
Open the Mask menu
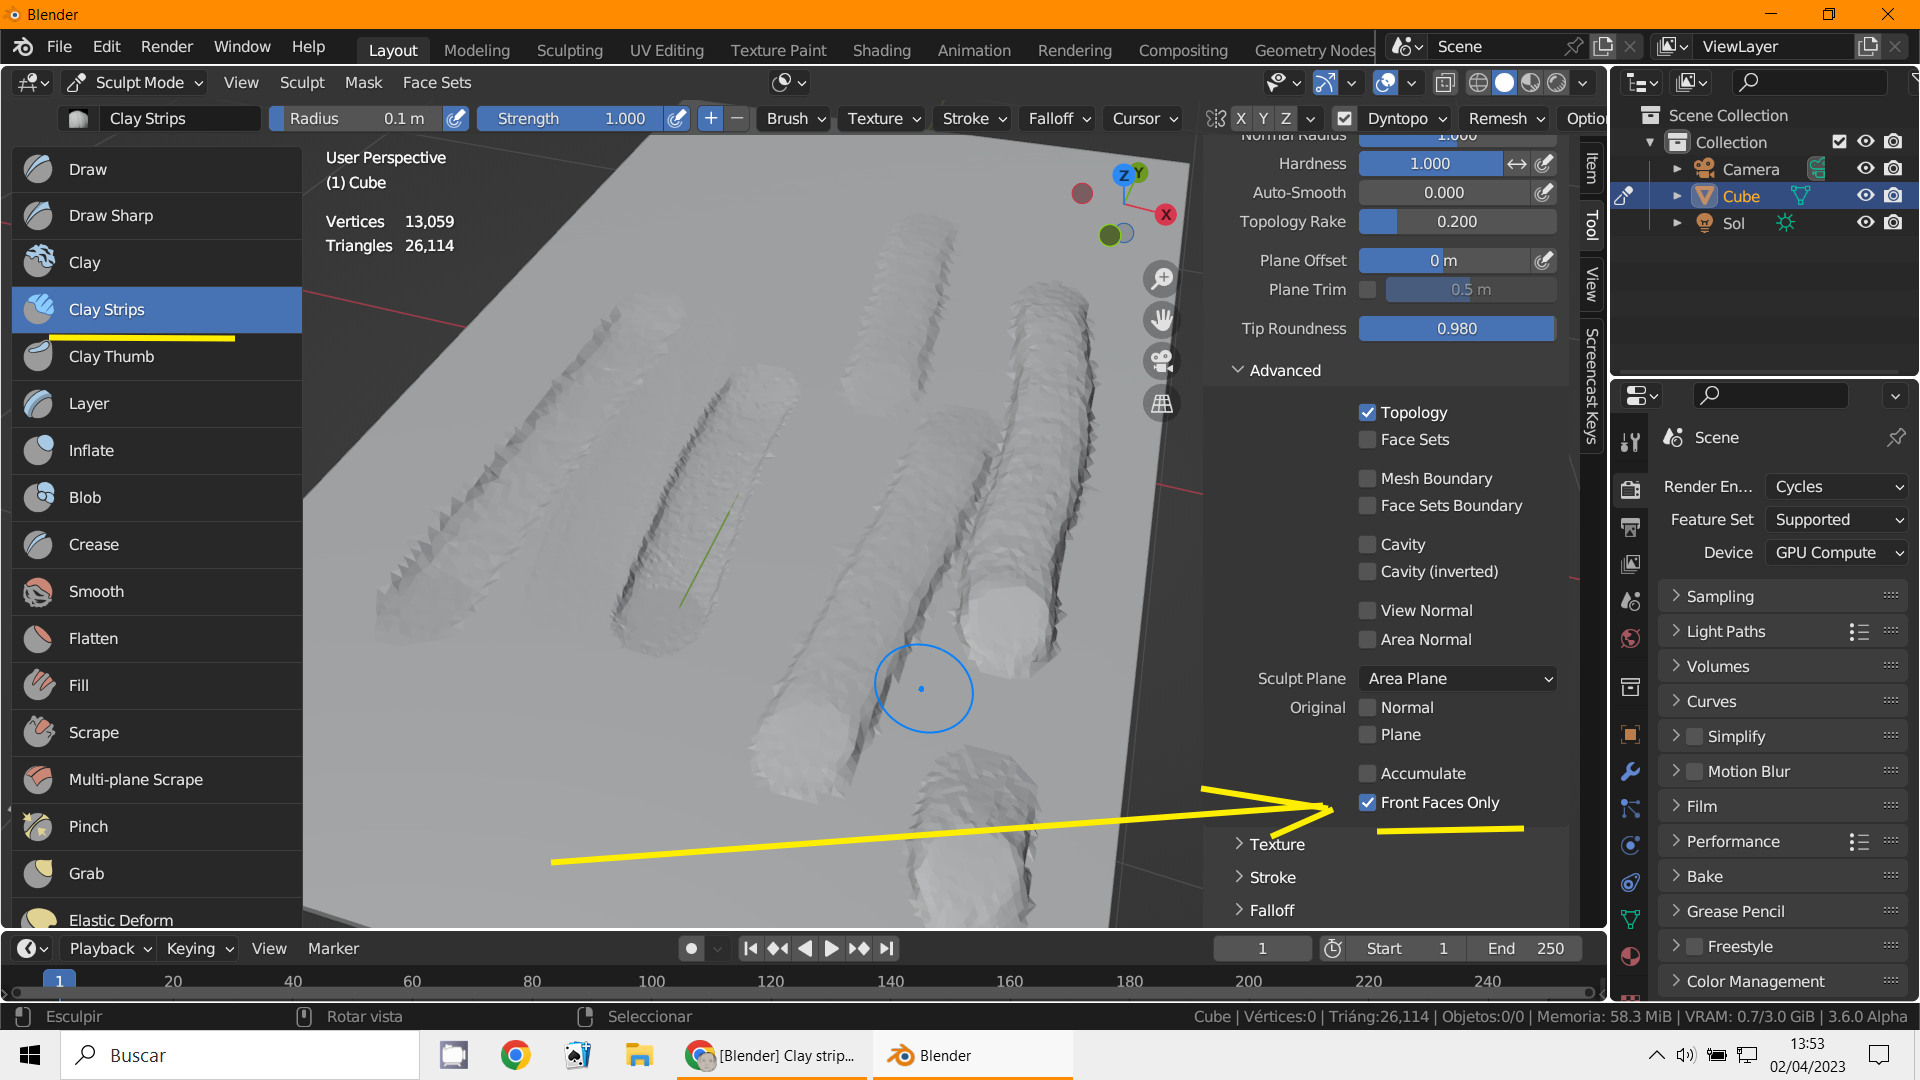tap(363, 83)
